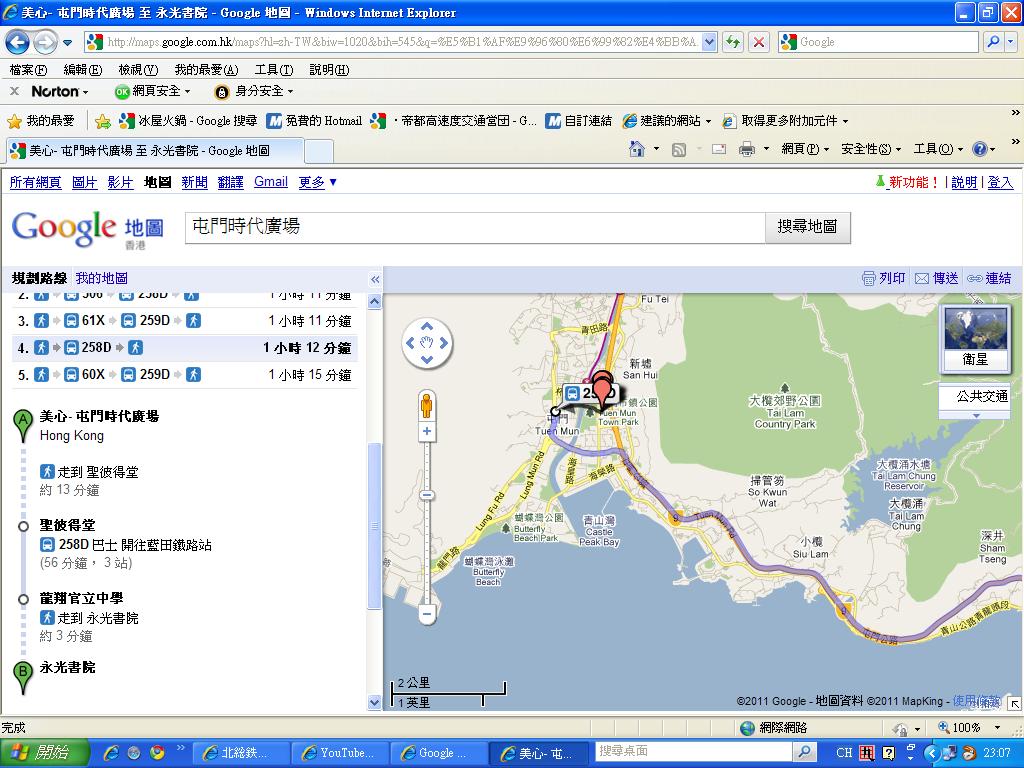Screen dimensions: 1024x768
Task: Open the 檔案(F) menu
Action: (28, 70)
